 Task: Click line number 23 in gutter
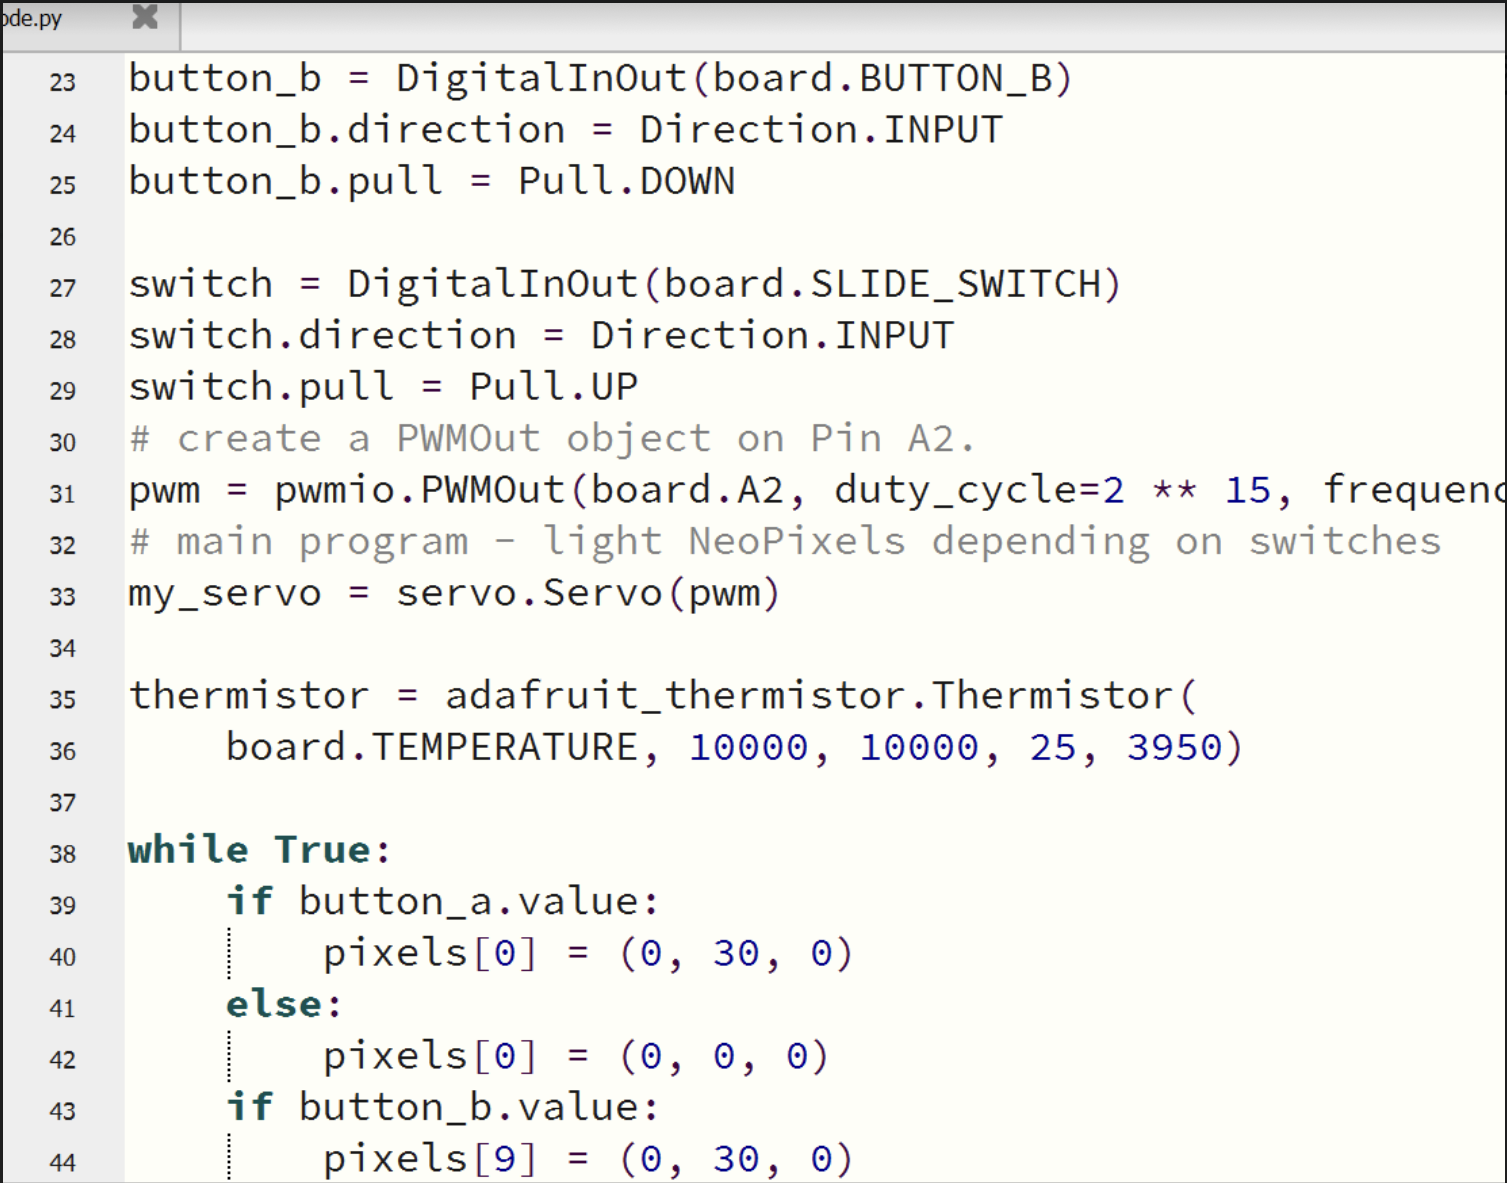click(62, 82)
